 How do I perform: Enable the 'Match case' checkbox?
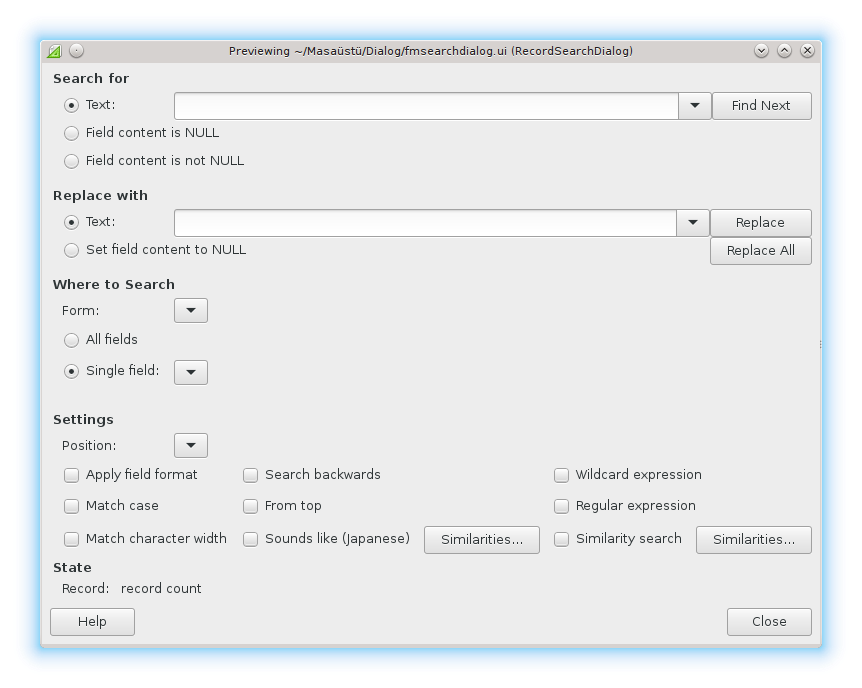coord(72,506)
